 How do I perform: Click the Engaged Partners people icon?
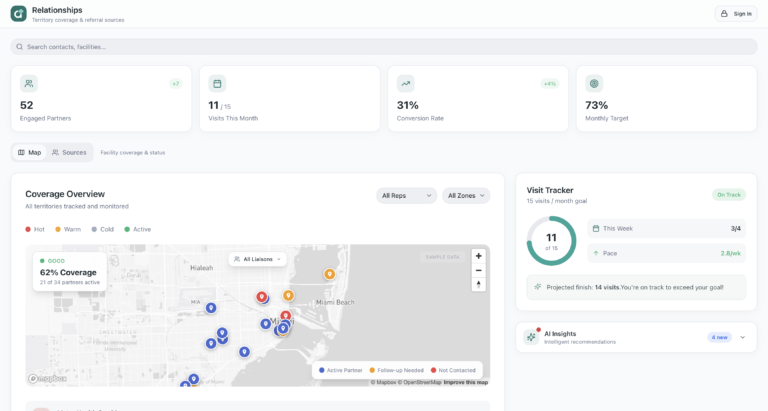(29, 83)
